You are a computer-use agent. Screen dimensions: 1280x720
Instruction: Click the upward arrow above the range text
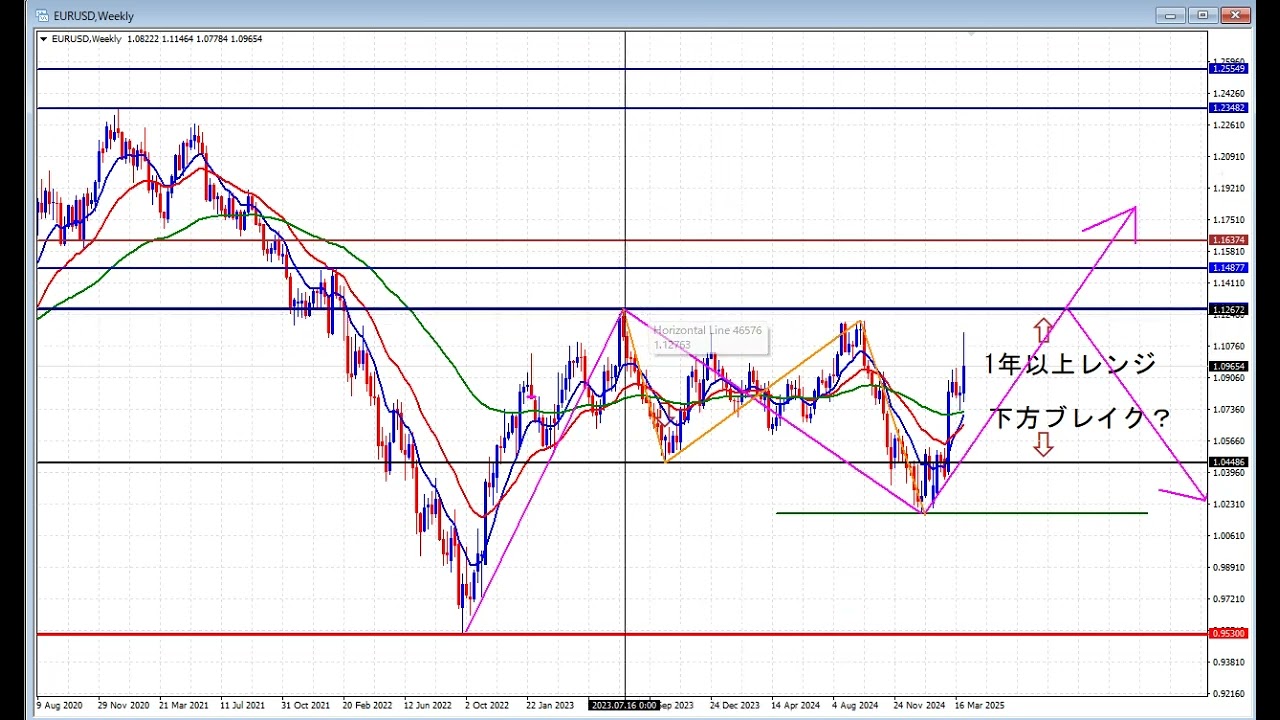click(1043, 329)
